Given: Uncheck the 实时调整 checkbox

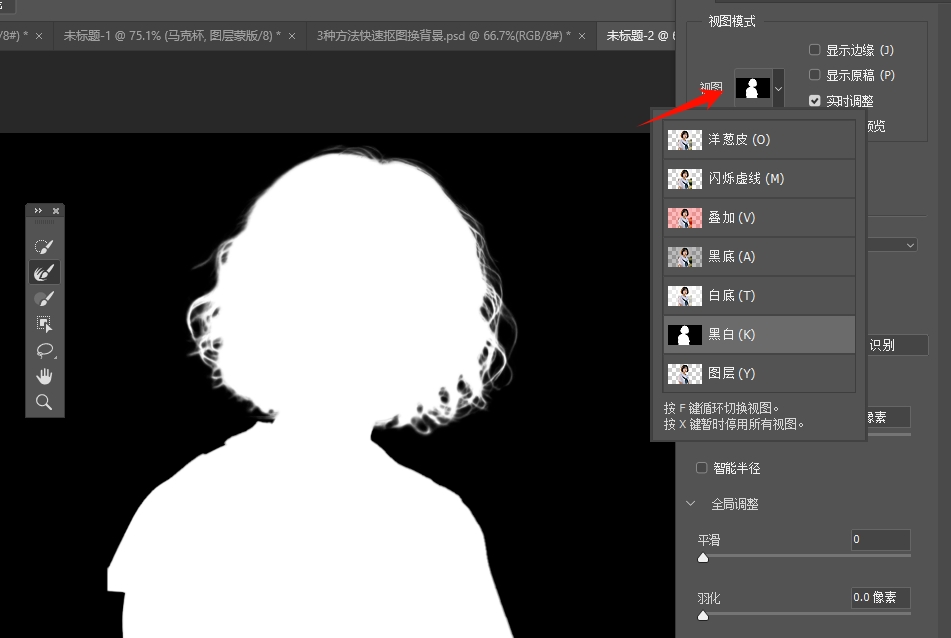Looking at the screenshot, I should (x=815, y=101).
